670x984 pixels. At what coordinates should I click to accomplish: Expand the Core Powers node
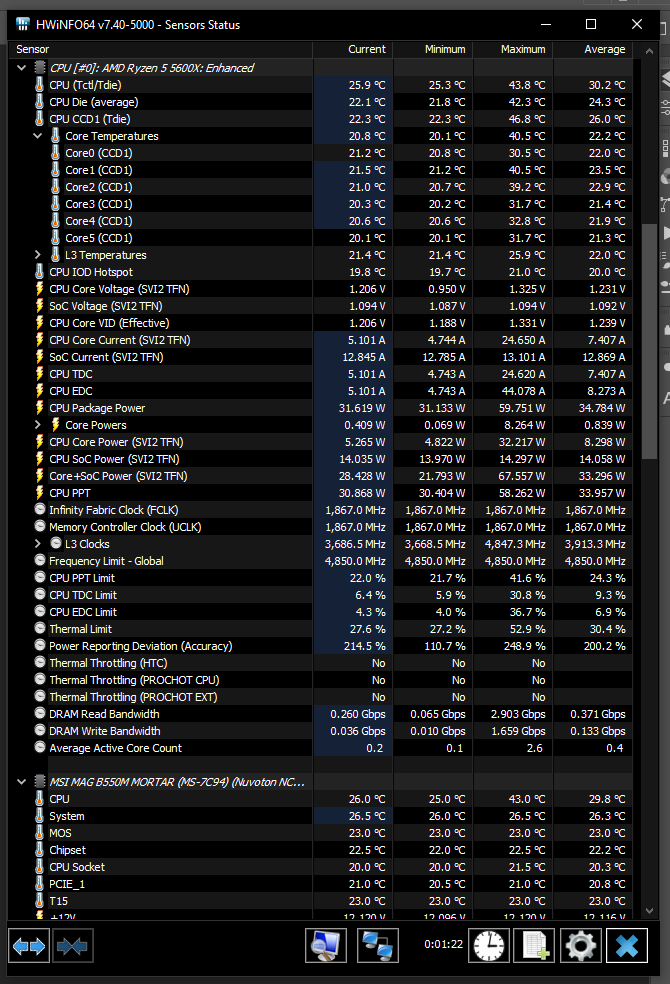pyautogui.click(x=38, y=425)
